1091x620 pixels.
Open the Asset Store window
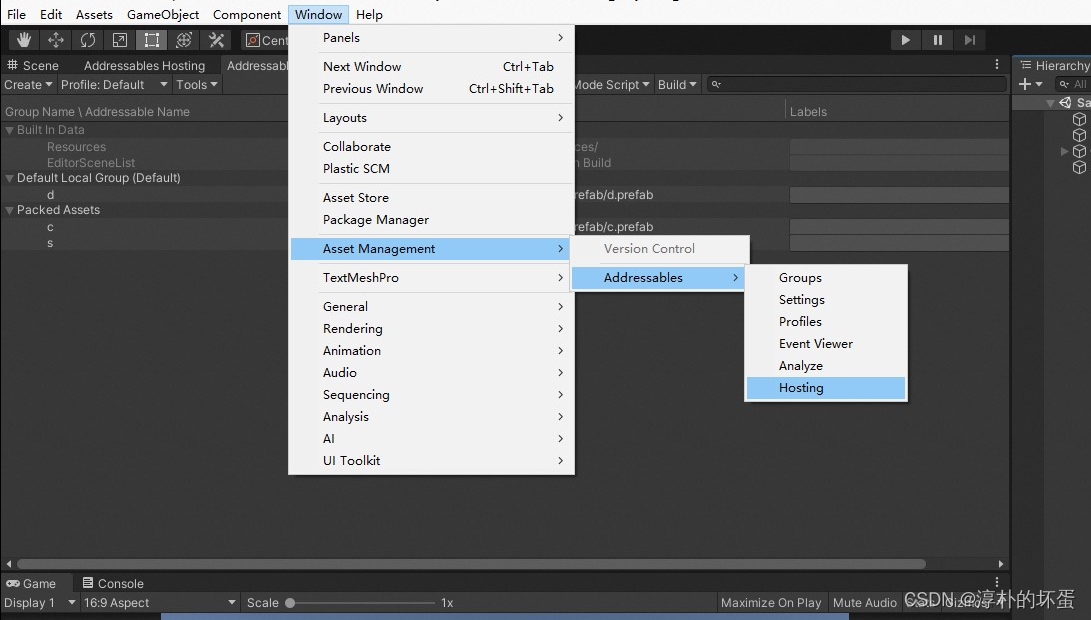point(431,198)
